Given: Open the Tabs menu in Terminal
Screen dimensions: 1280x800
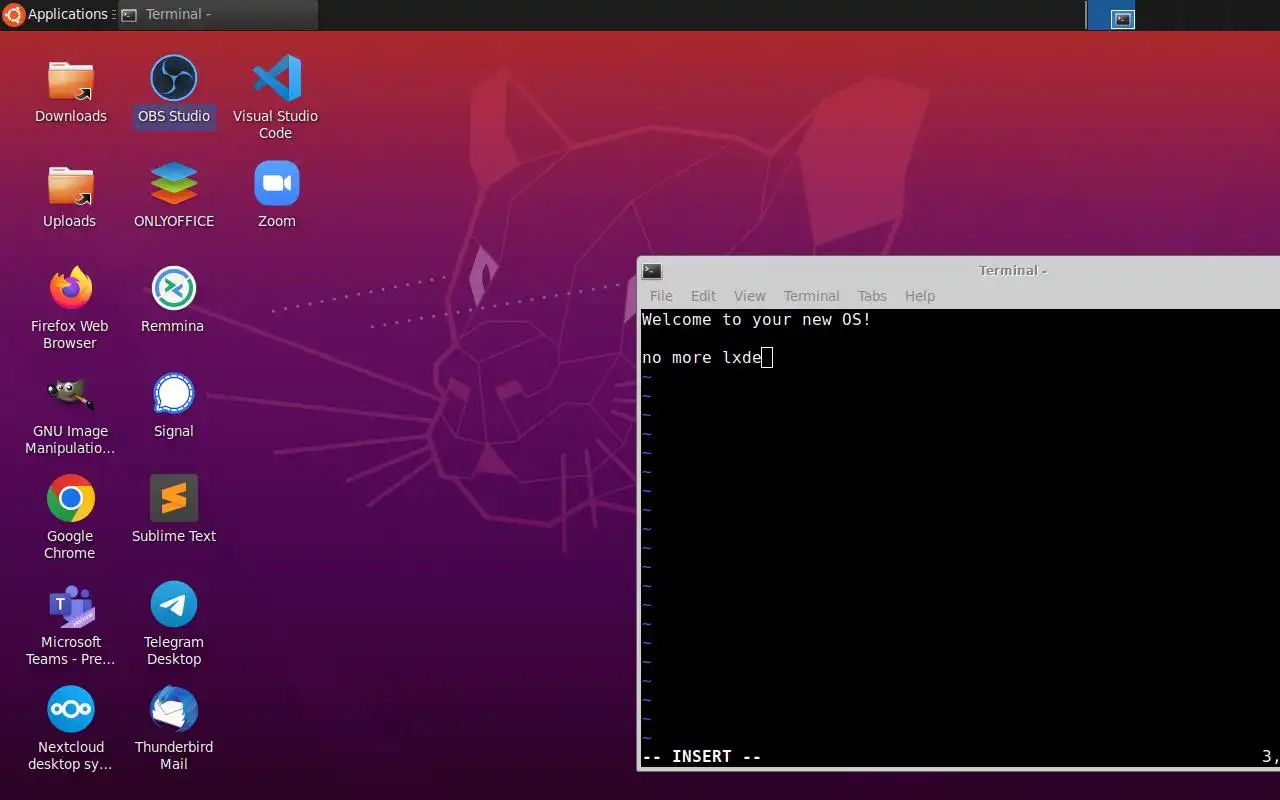Looking at the screenshot, I should (x=872, y=296).
